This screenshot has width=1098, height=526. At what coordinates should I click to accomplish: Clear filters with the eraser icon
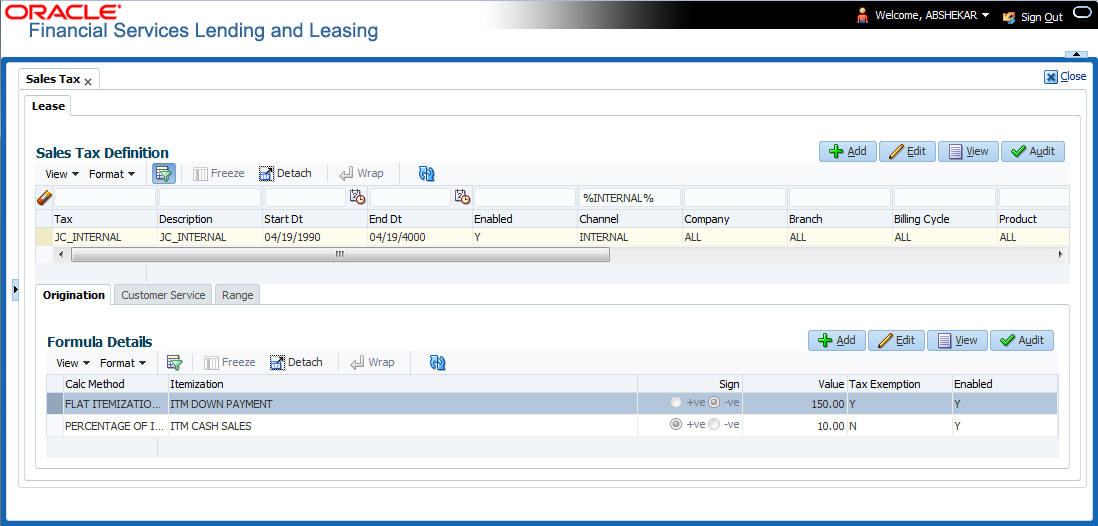point(43,198)
